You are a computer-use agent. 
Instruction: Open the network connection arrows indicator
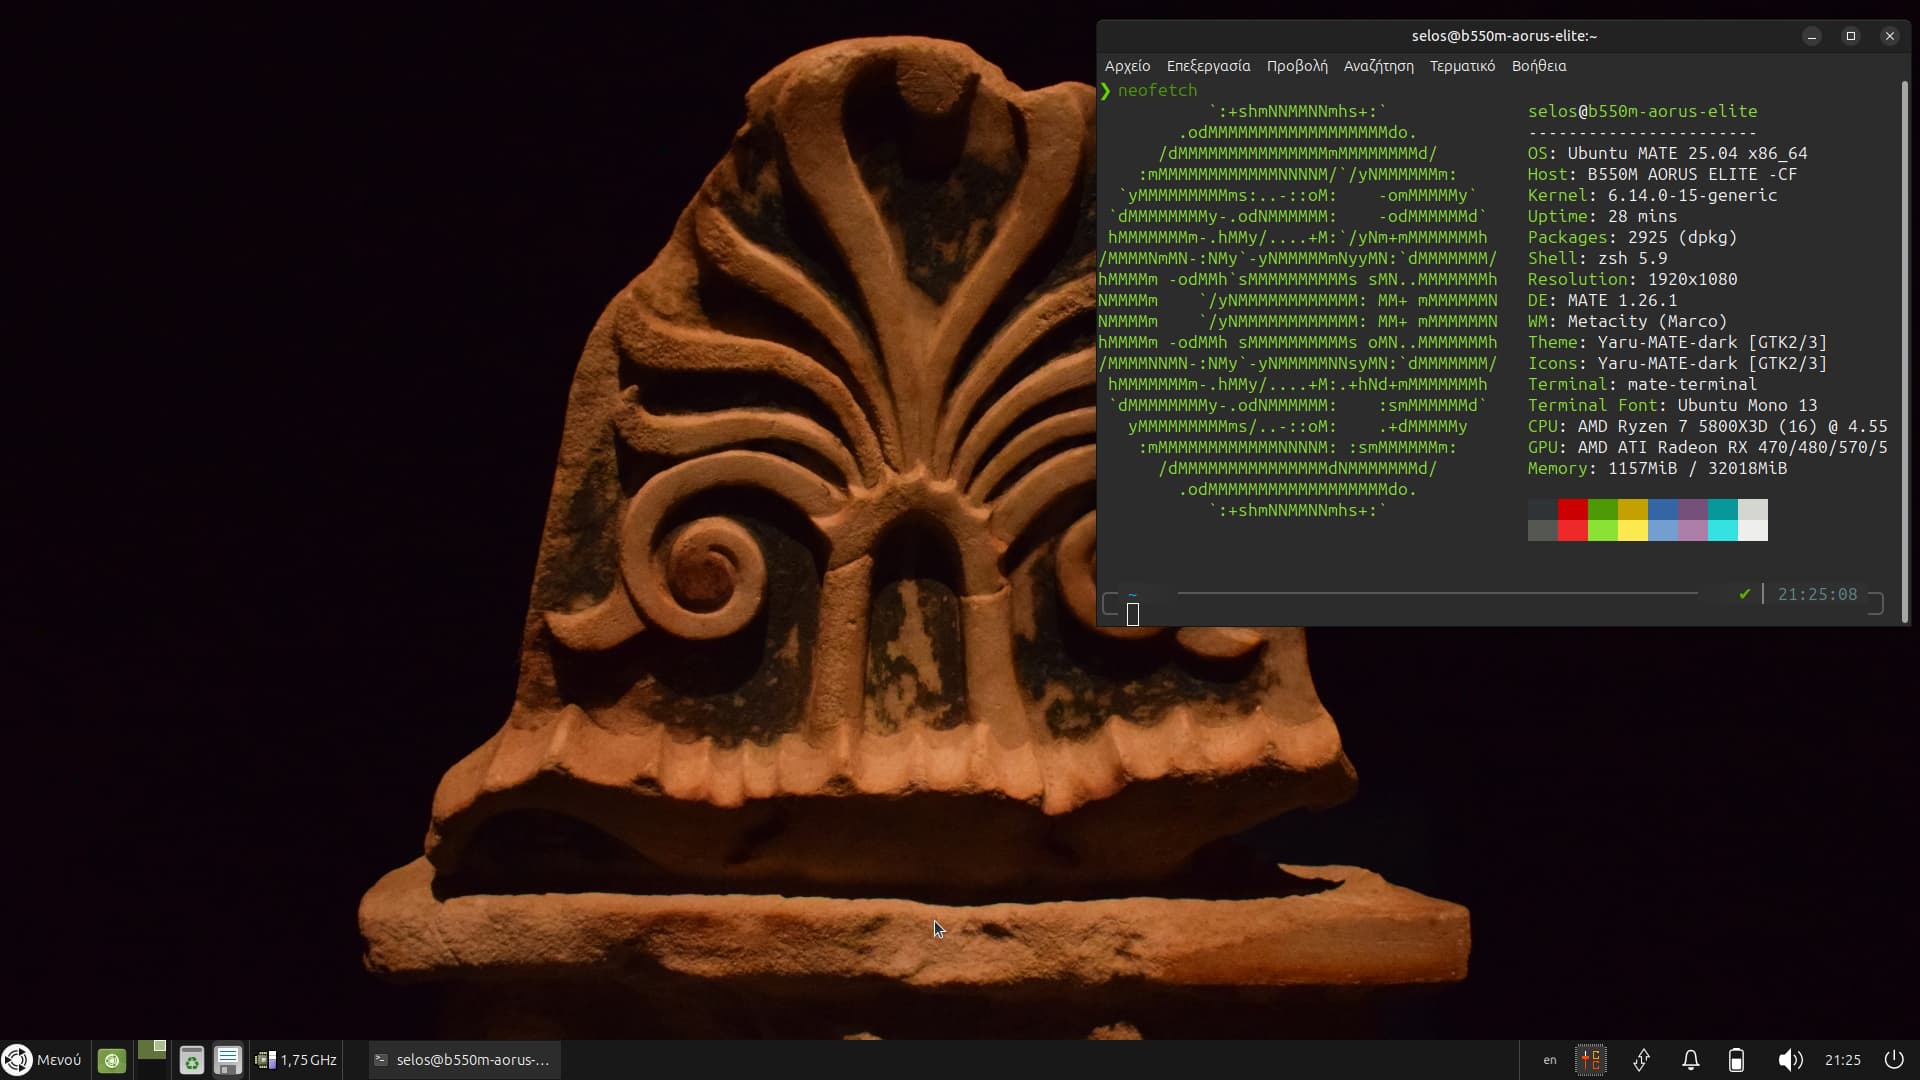click(x=1641, y=1060)
